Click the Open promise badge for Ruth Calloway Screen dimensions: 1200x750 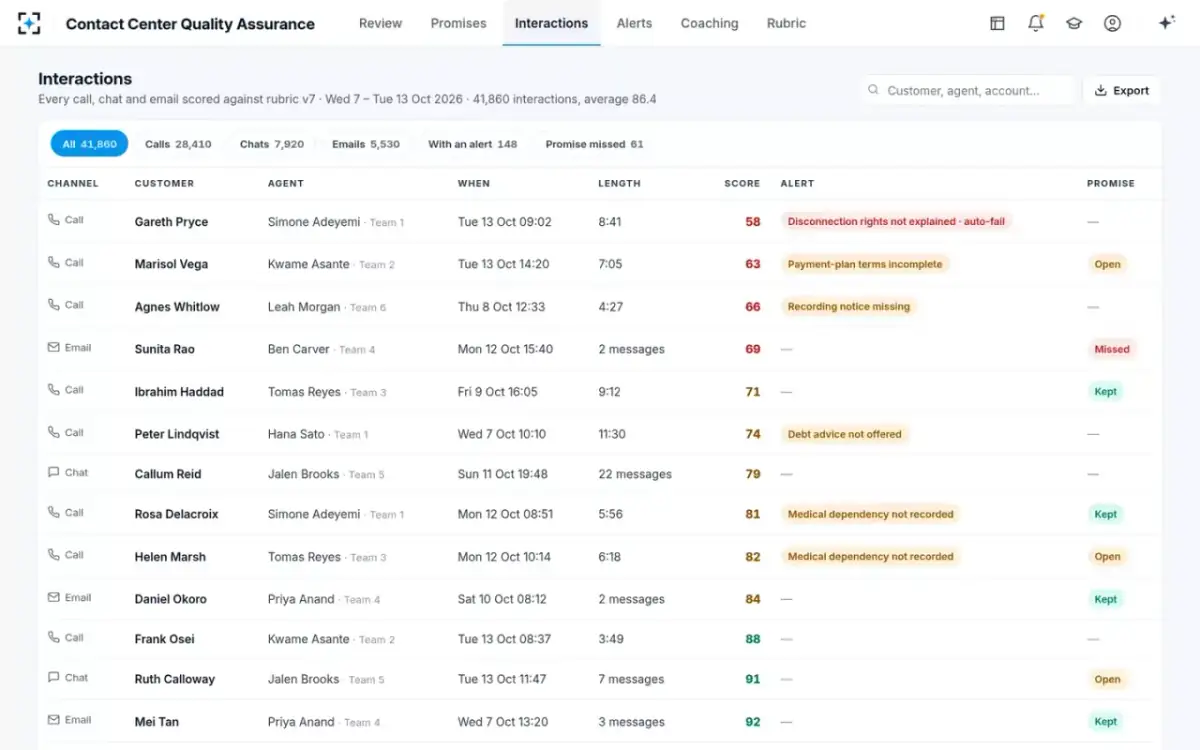click(1107, 679)
